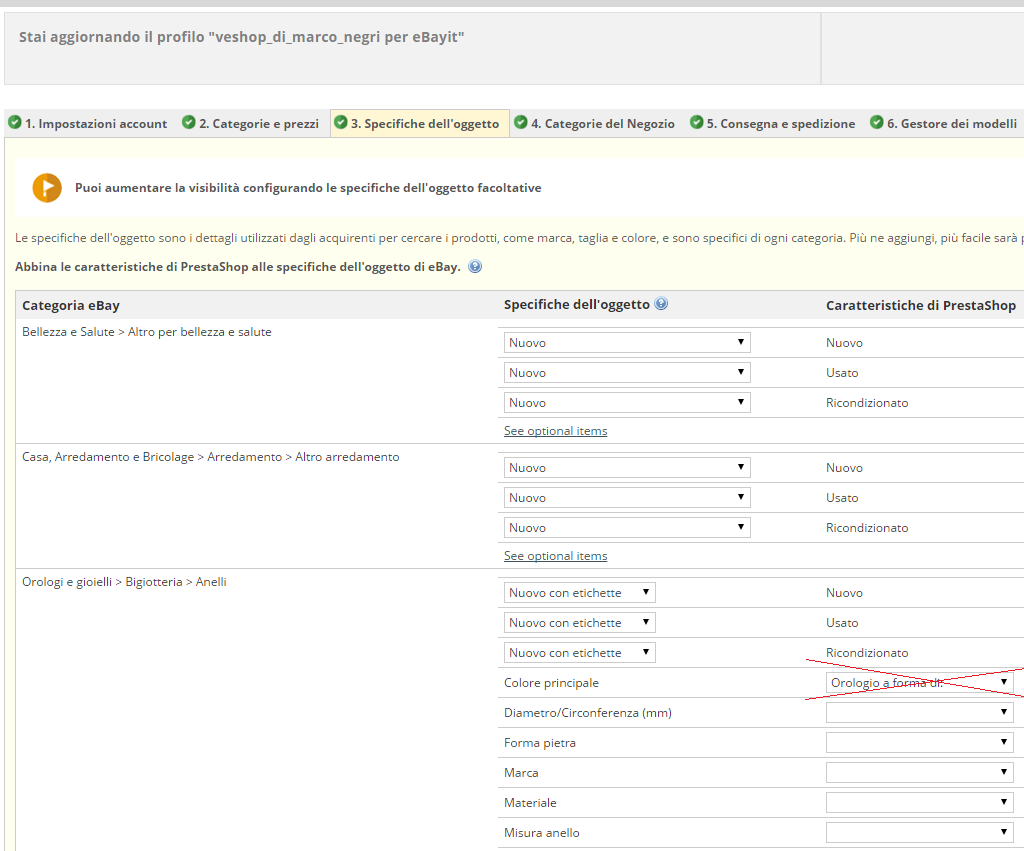Open the Misura anello feature dropdown
1024x851 pixels.
click(x=920, y=833)
